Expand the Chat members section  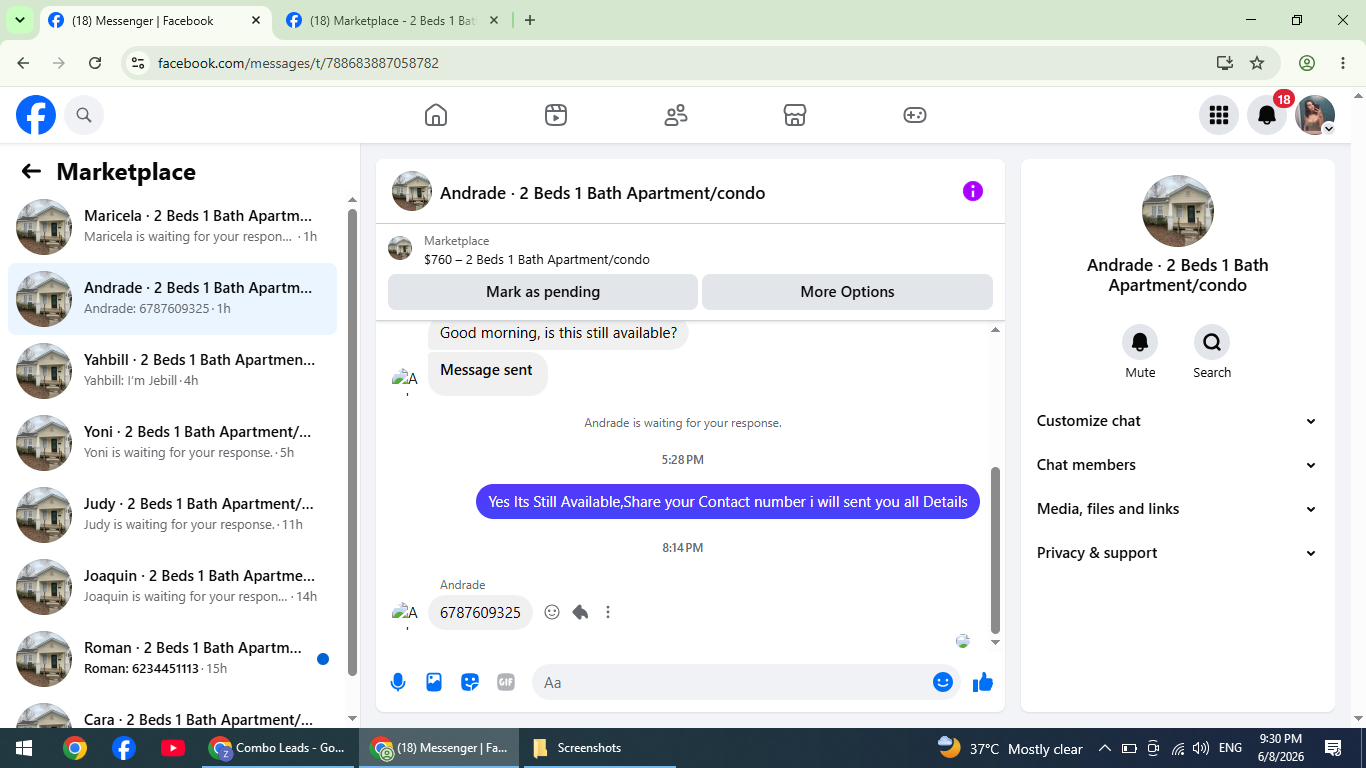click(x=1177, y=465)
